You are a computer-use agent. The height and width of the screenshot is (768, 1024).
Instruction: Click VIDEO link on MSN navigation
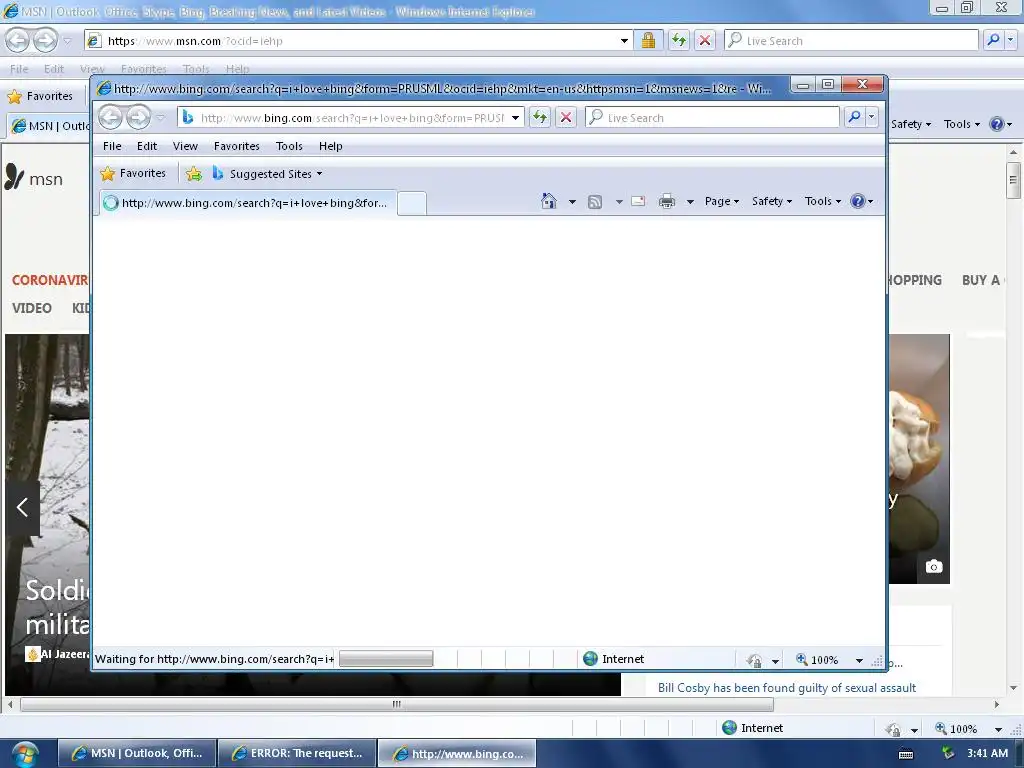pos(31,308)
